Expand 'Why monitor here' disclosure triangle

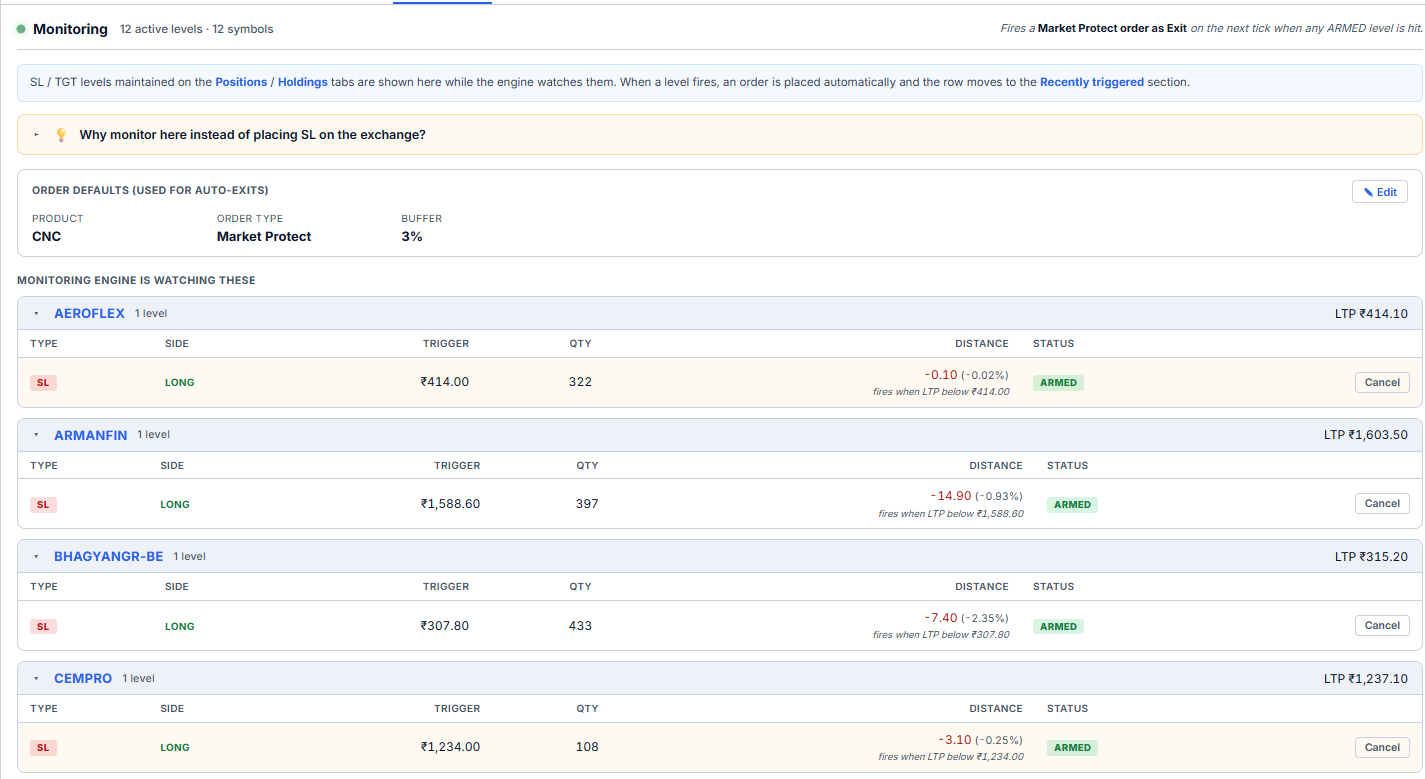pyautogui.click(x=37, y=134)
